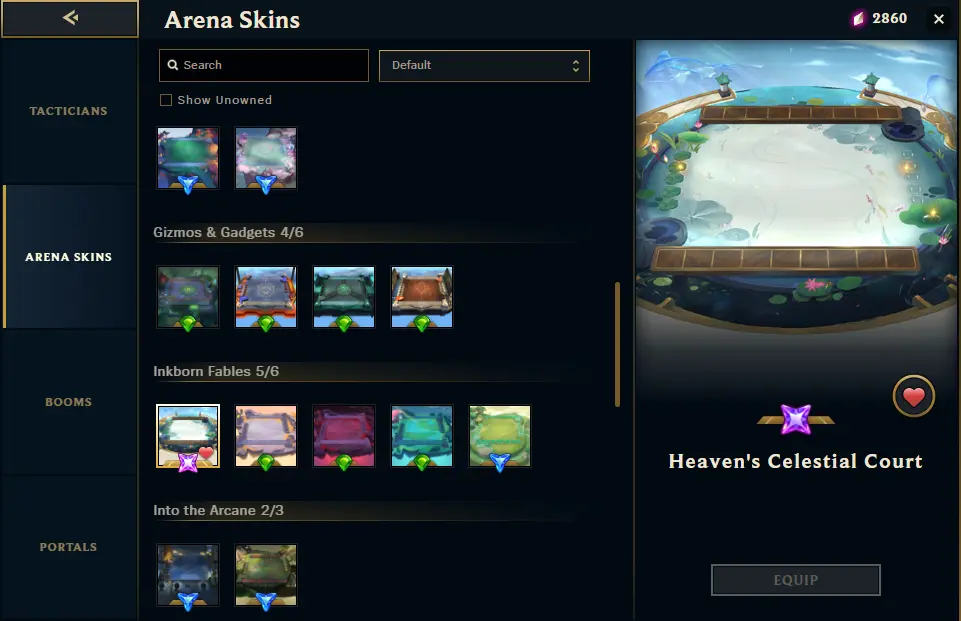
Task: Click the search magnifier icon
Action: [173, 65]
